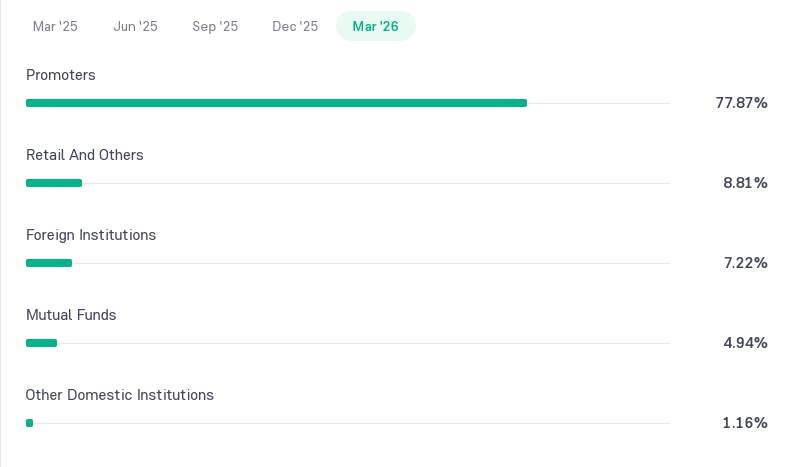Click the Promoters label

point(61,75)
